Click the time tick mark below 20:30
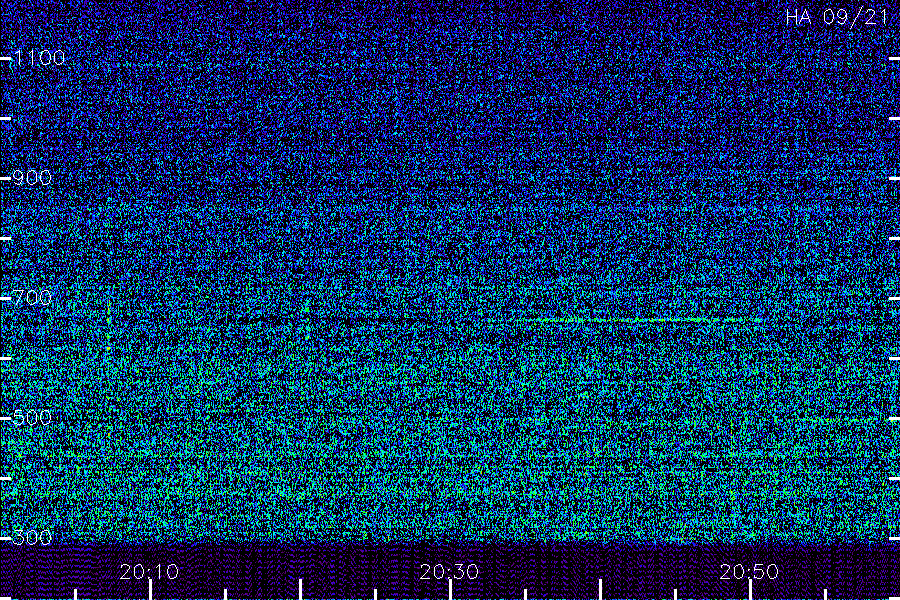The height and width of the screenshot is (600, 900). [x=451, y=589]
